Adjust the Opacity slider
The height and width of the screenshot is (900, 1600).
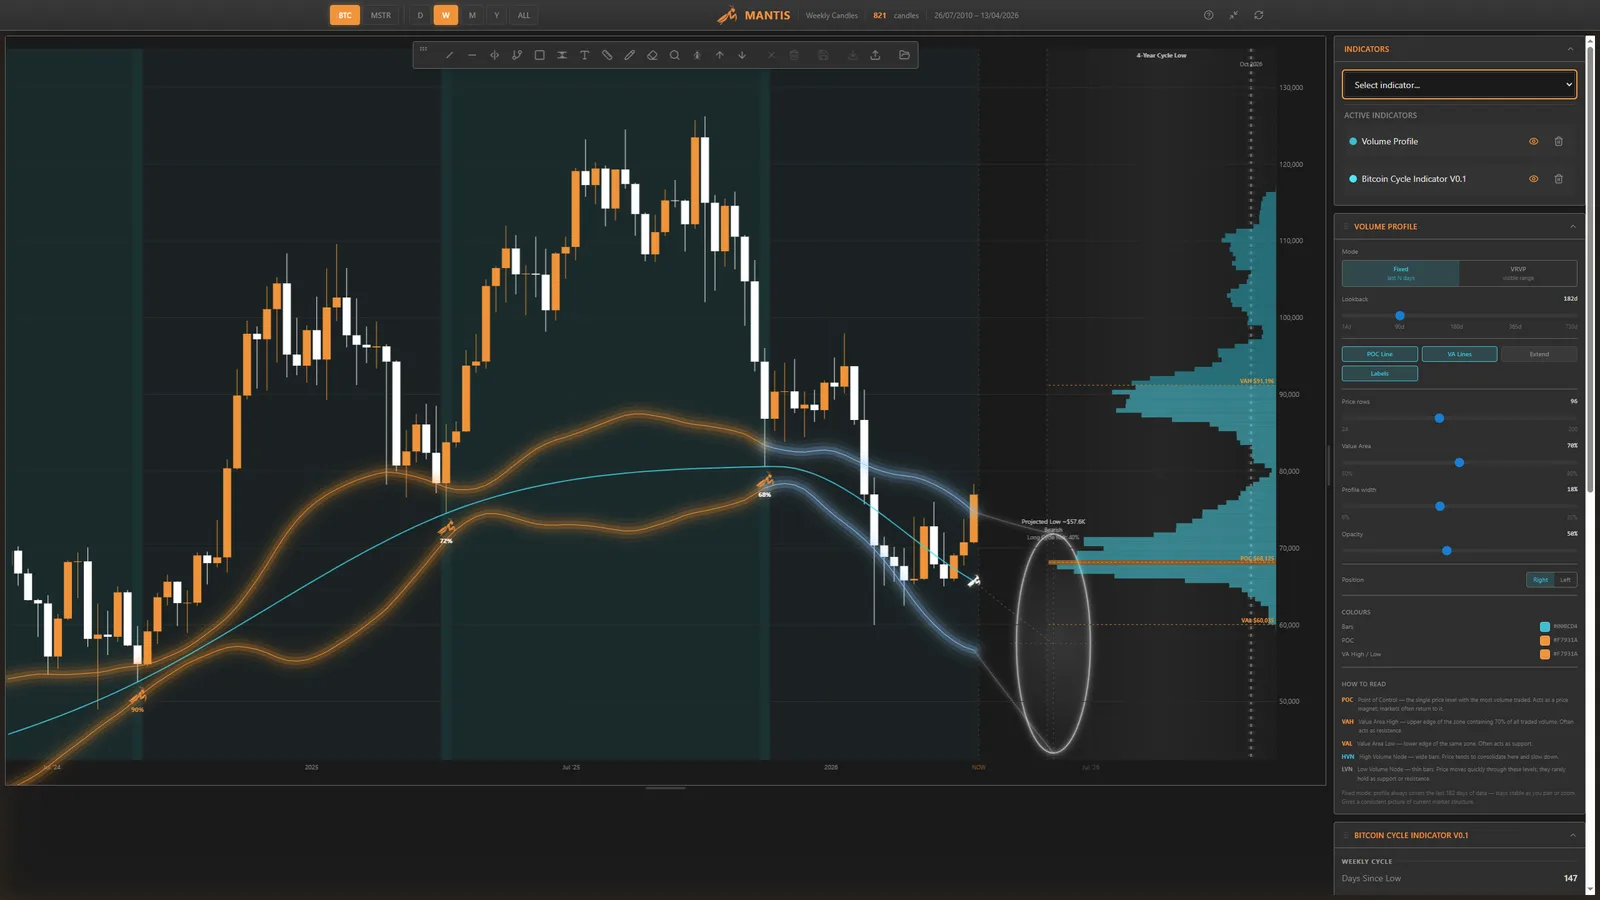coord(1446,550)
